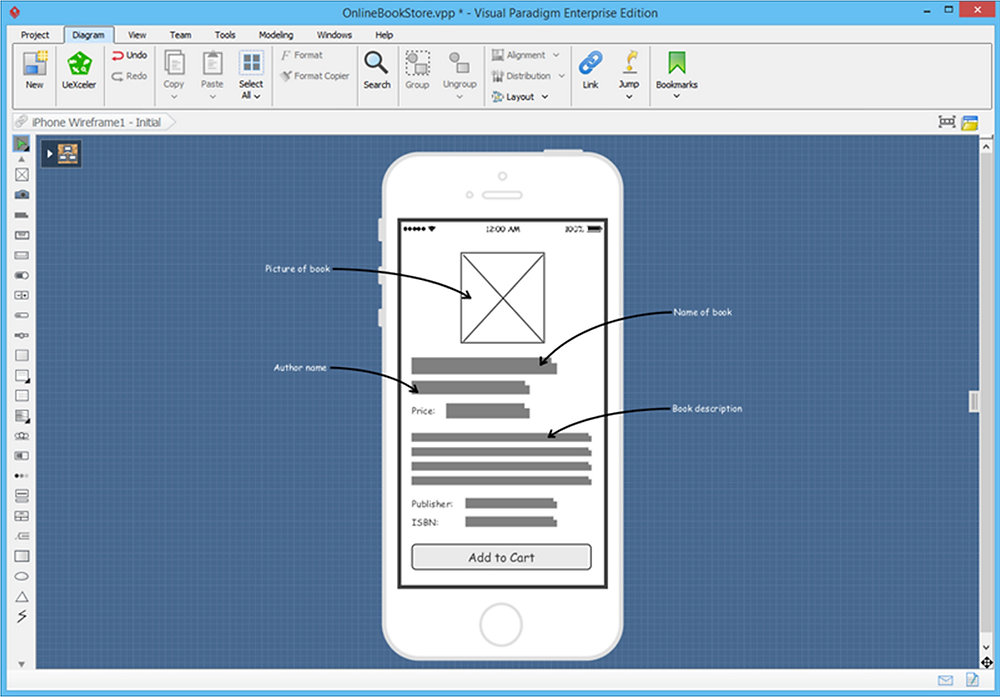
Task: Click the fit-to-window icon above canvas
Action: coord(947,122)
